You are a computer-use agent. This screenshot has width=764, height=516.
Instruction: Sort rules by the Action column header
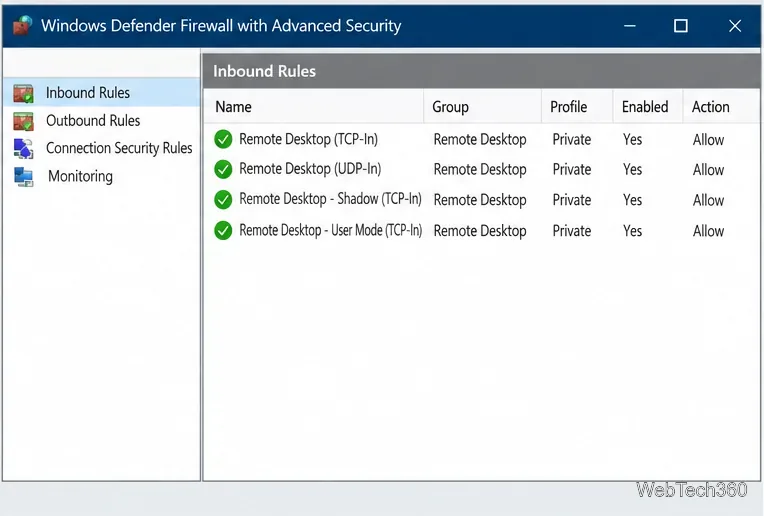(721, 107)
